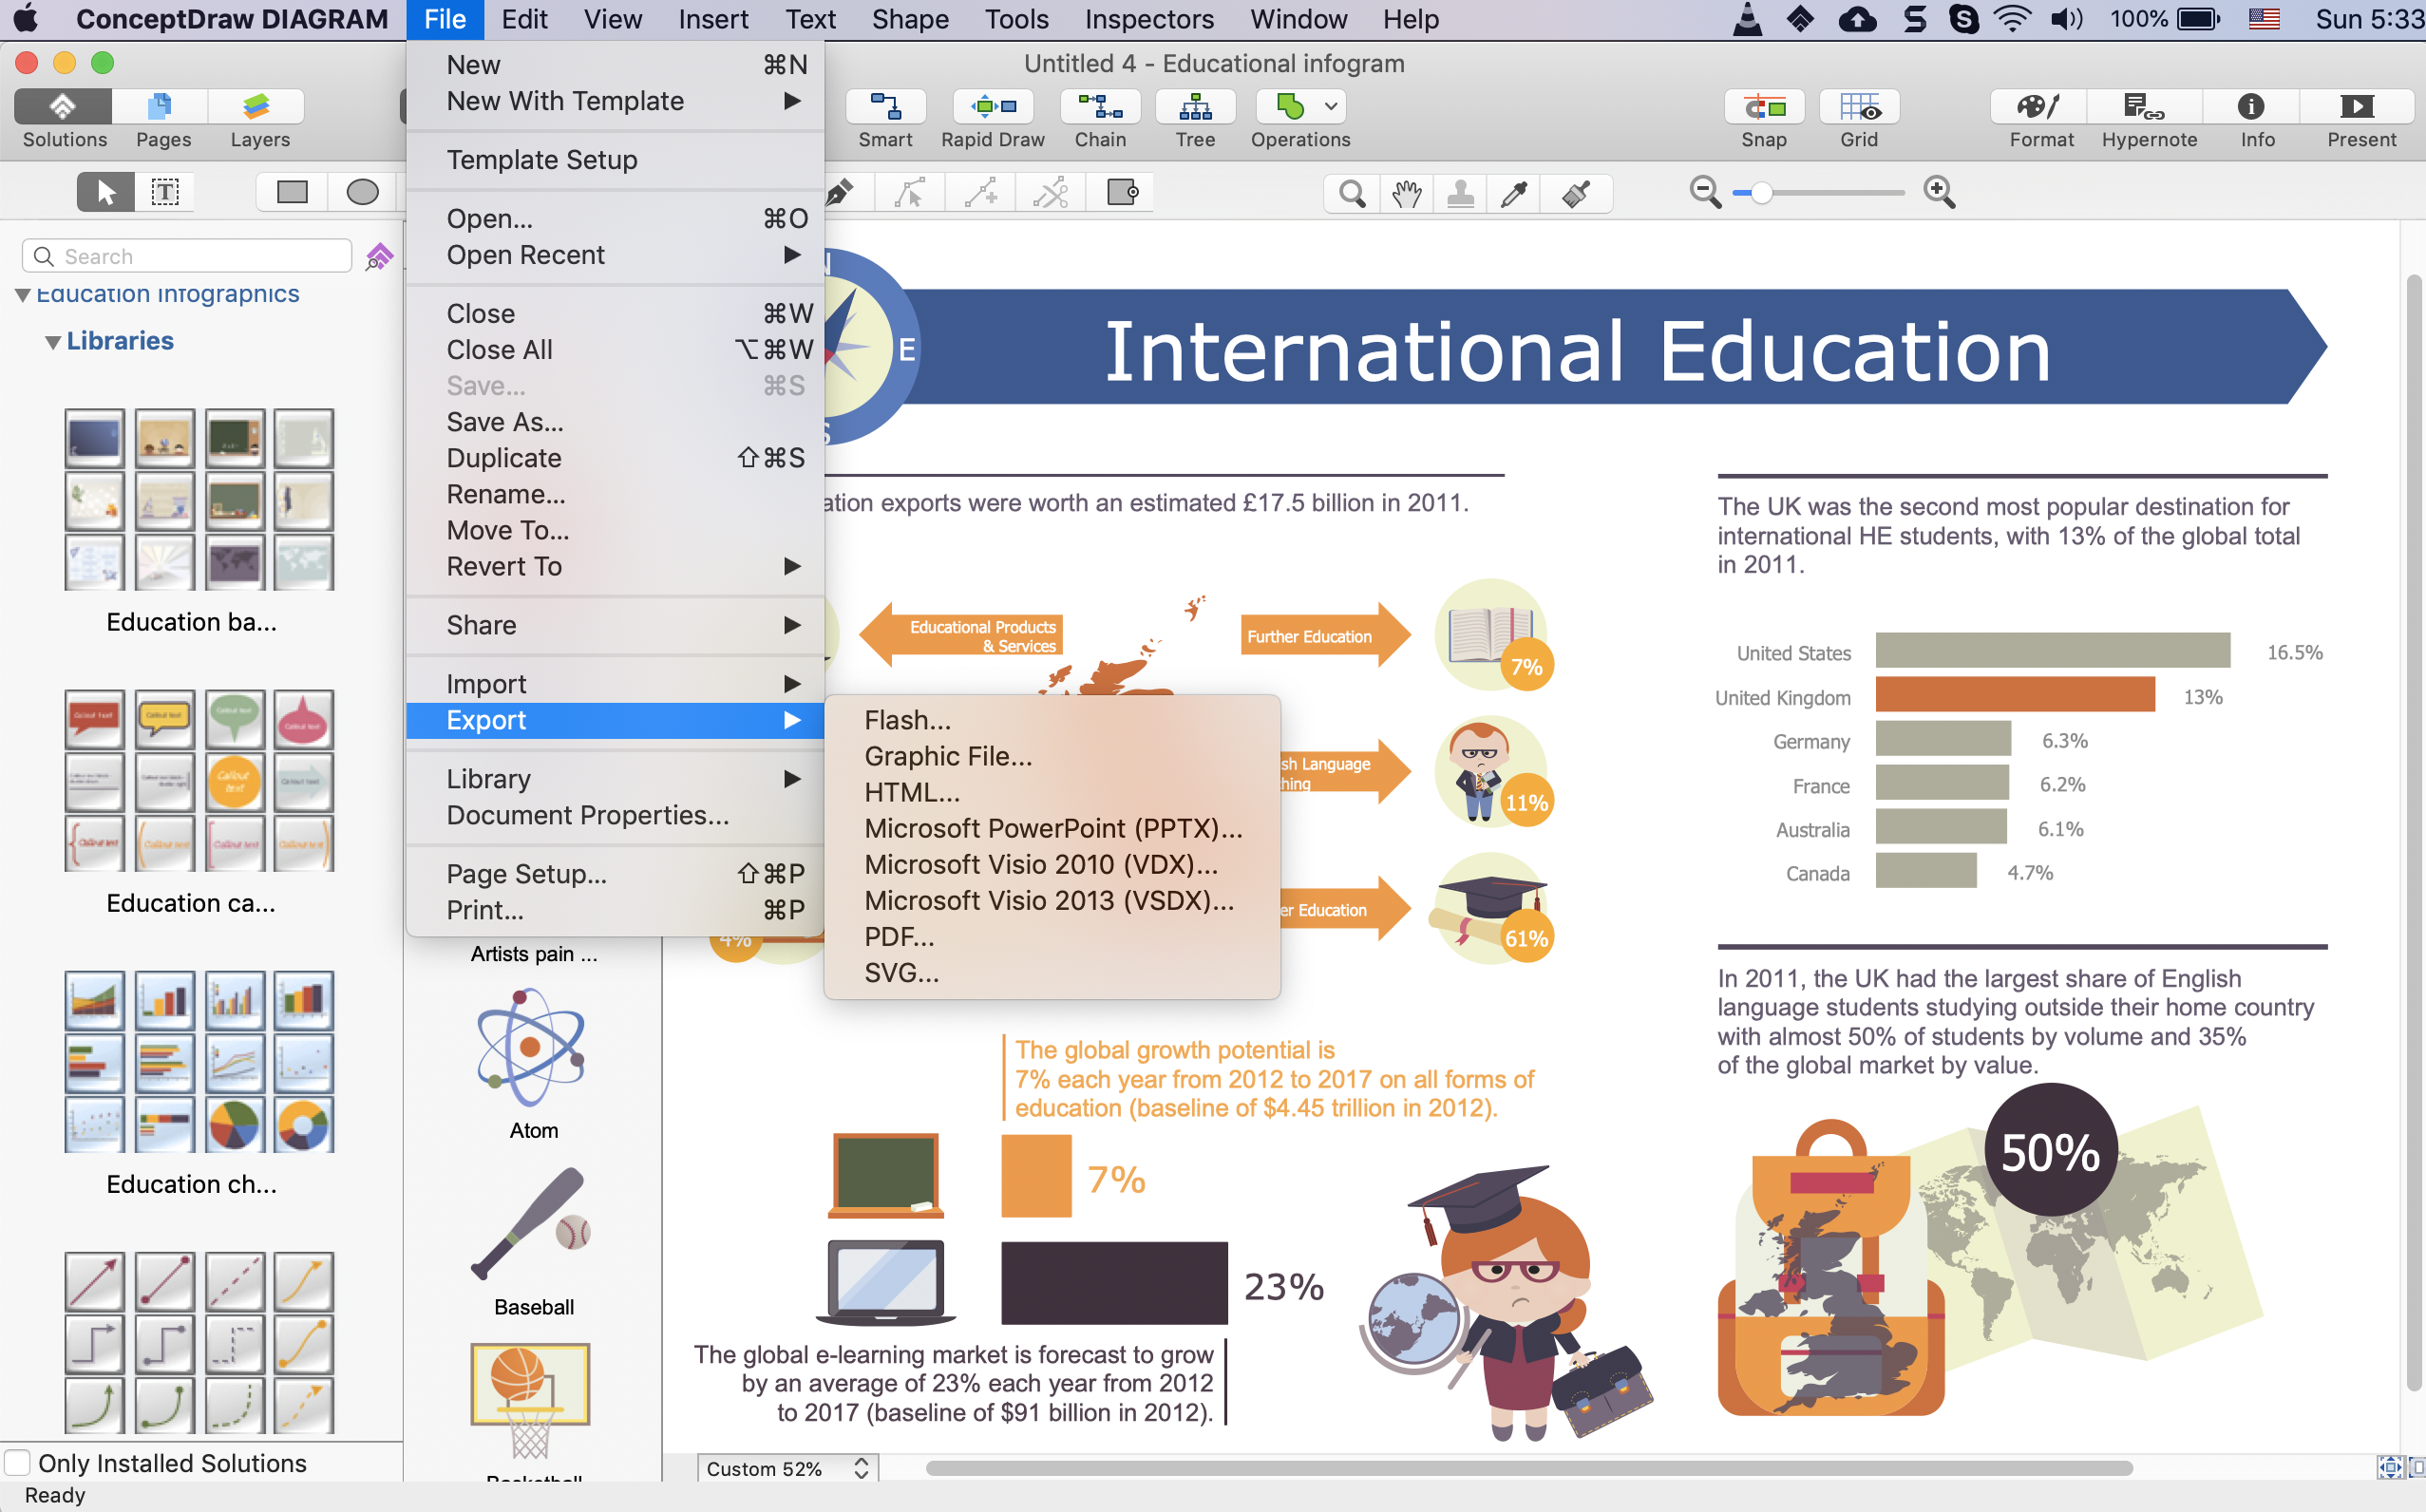Open the Education backgrounds library thumbnail

pos(199,499)
